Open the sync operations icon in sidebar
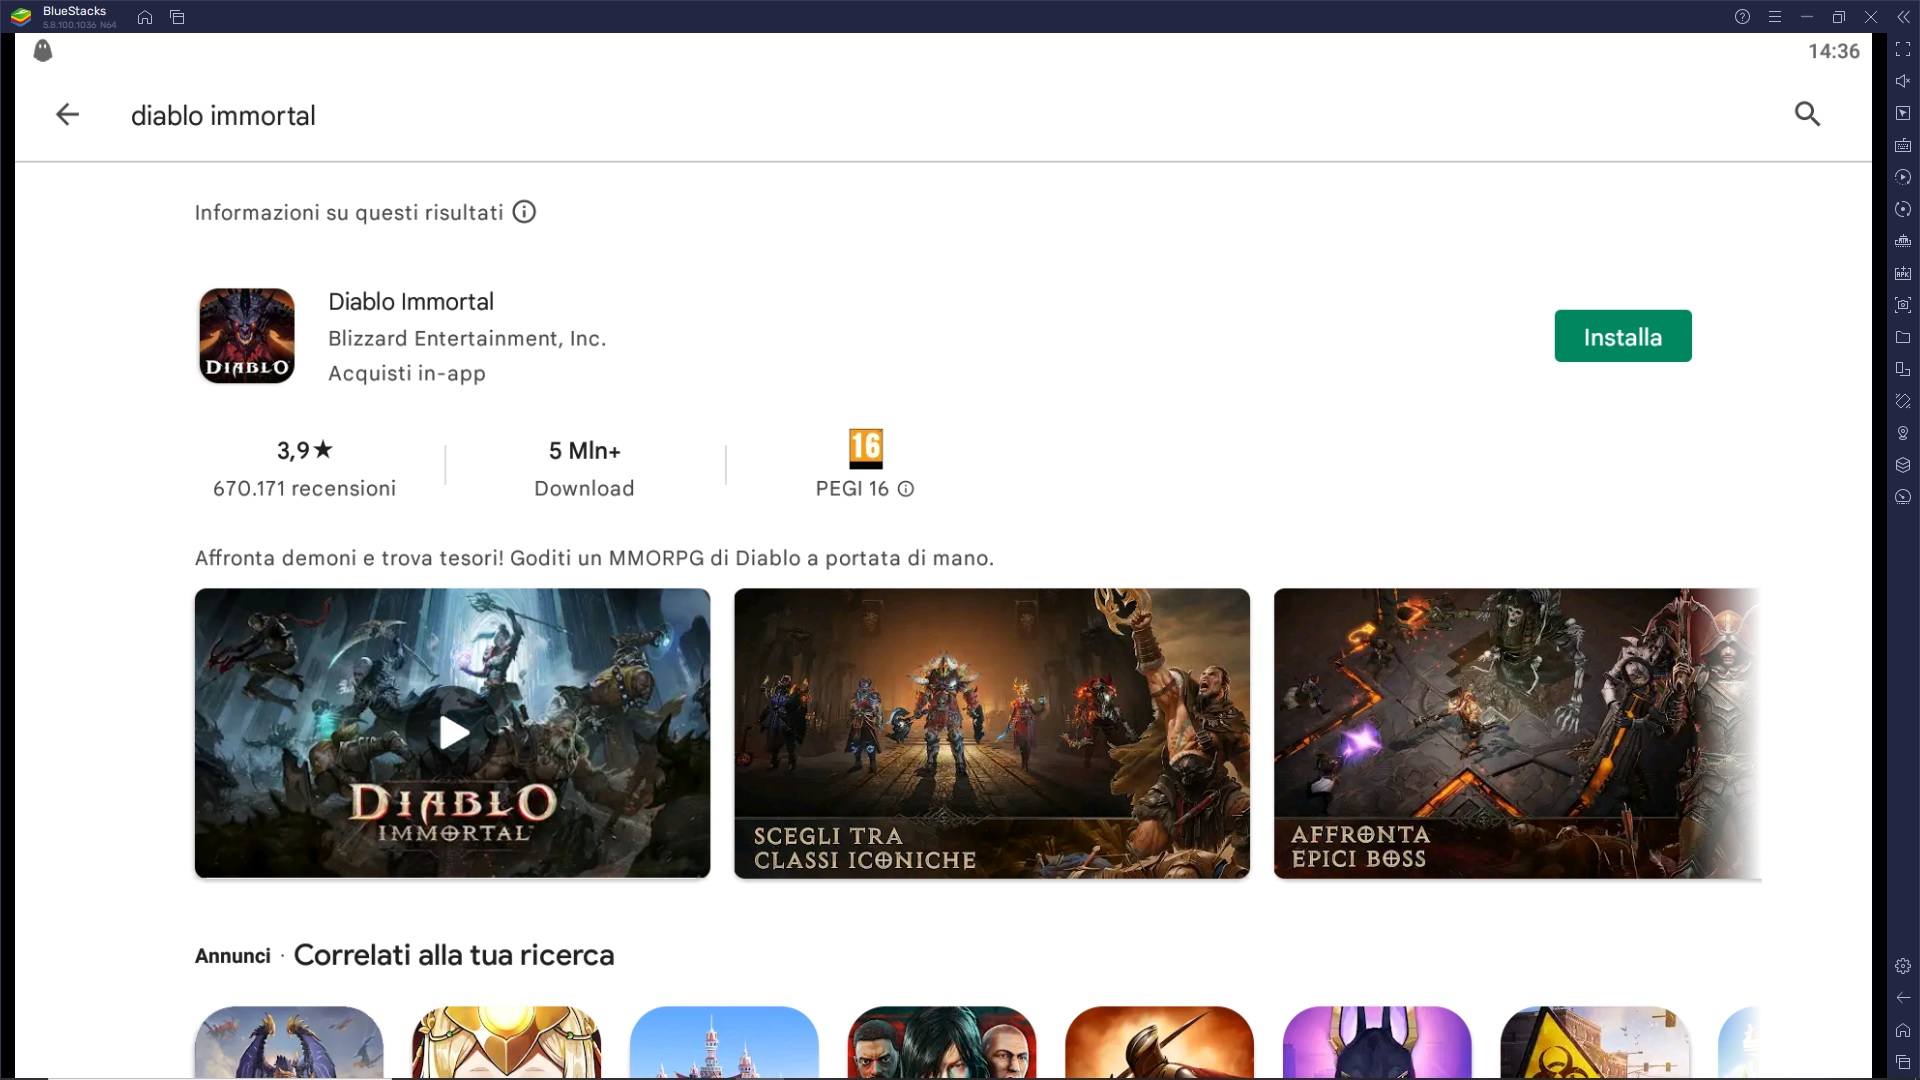1920x1080 pixels. pyautogui.click(x=1903, y=209)
